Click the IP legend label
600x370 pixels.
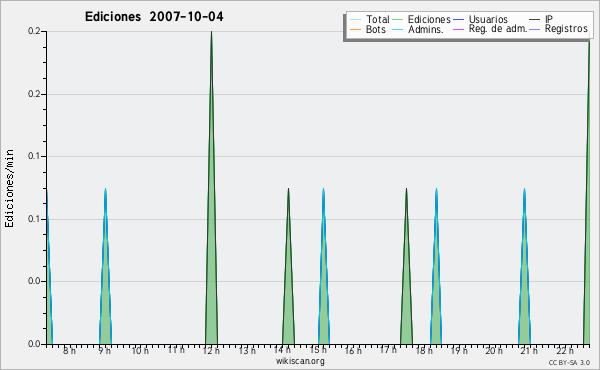click(x=549, y=19)
